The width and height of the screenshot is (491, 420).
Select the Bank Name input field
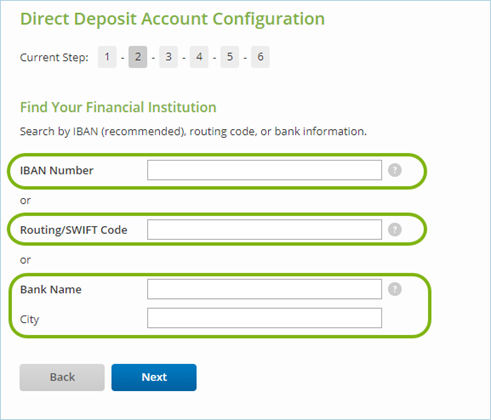[x=264, y=289]
